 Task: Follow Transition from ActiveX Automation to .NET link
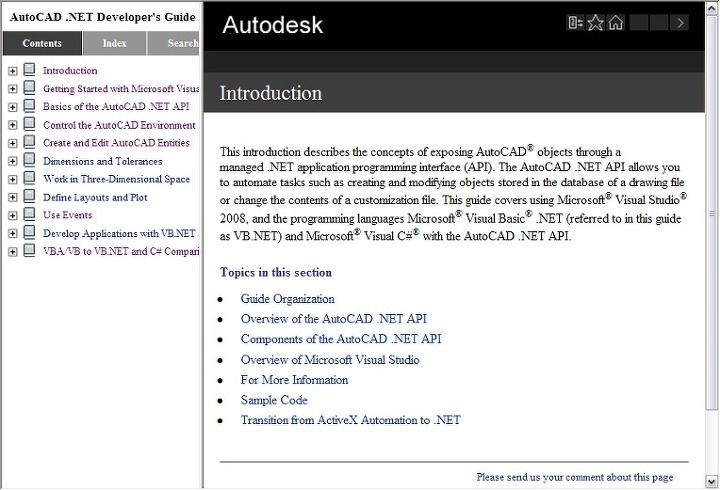[351, 420]
